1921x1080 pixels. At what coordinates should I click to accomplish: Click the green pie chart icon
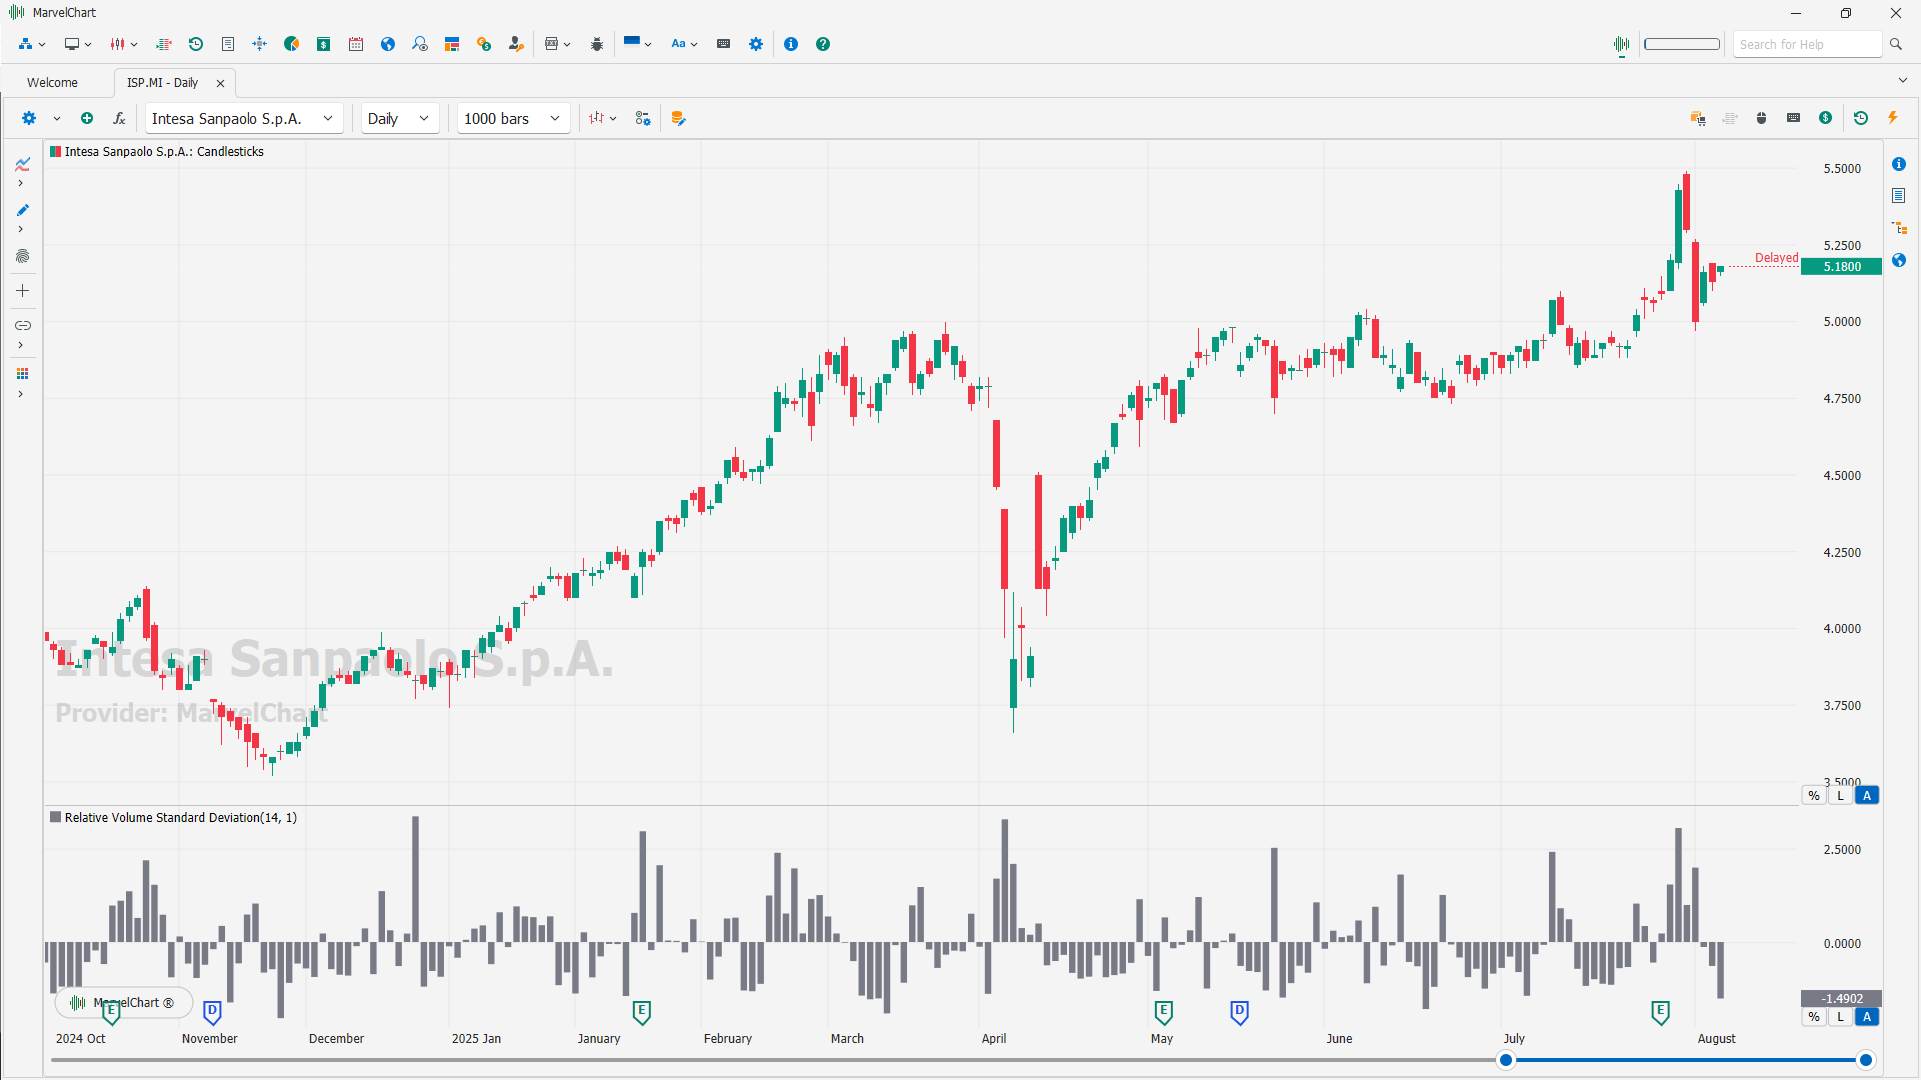click(292, 44)
